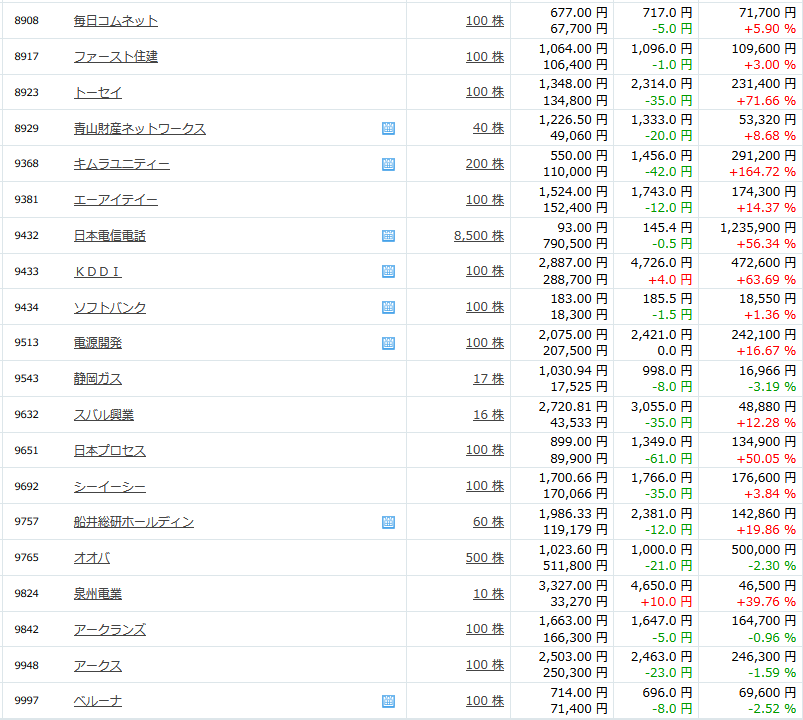Select stock code 9765

point(27,557)
